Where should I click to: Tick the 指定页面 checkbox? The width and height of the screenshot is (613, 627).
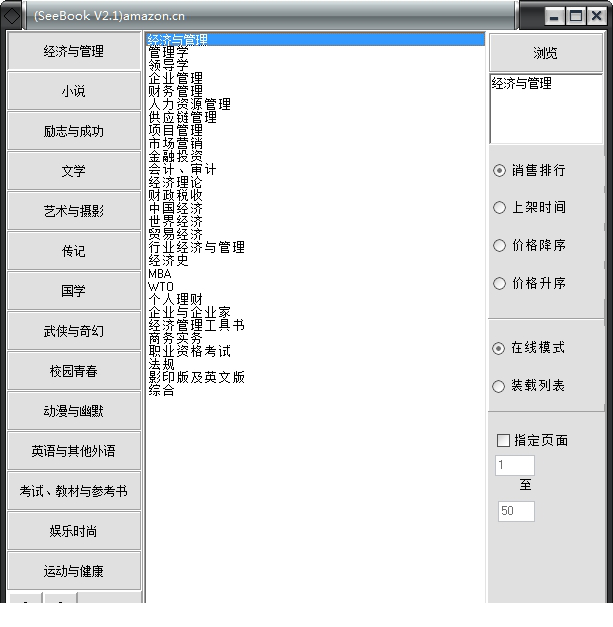tap(503, 440)
